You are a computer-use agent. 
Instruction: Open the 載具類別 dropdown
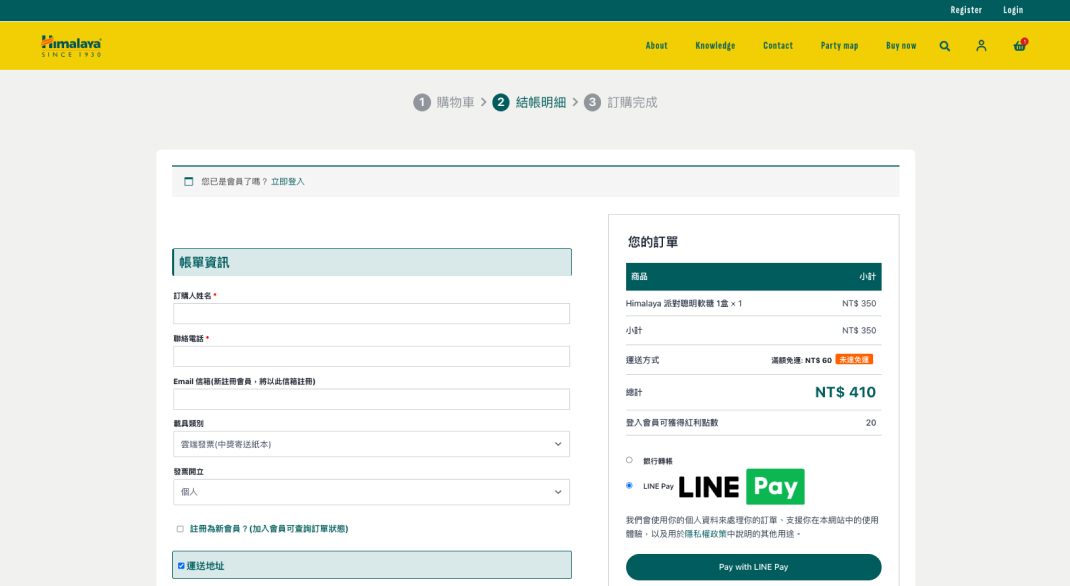click(371, 444)
